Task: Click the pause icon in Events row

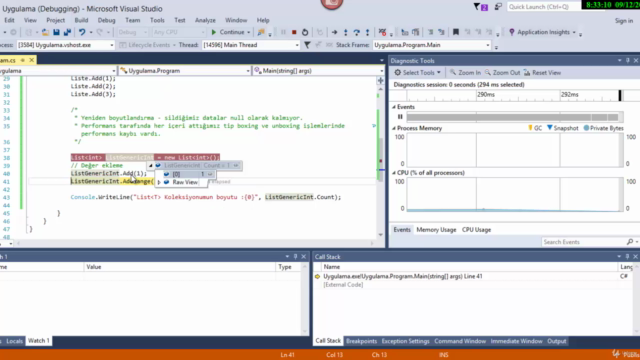Action: 400,117
